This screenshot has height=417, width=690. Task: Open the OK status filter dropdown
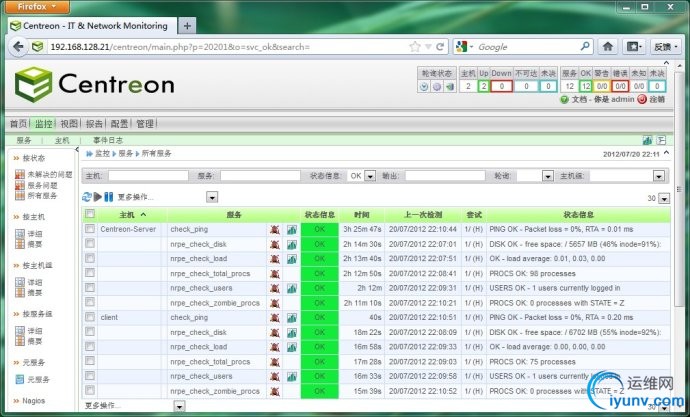tap(370, 176)
